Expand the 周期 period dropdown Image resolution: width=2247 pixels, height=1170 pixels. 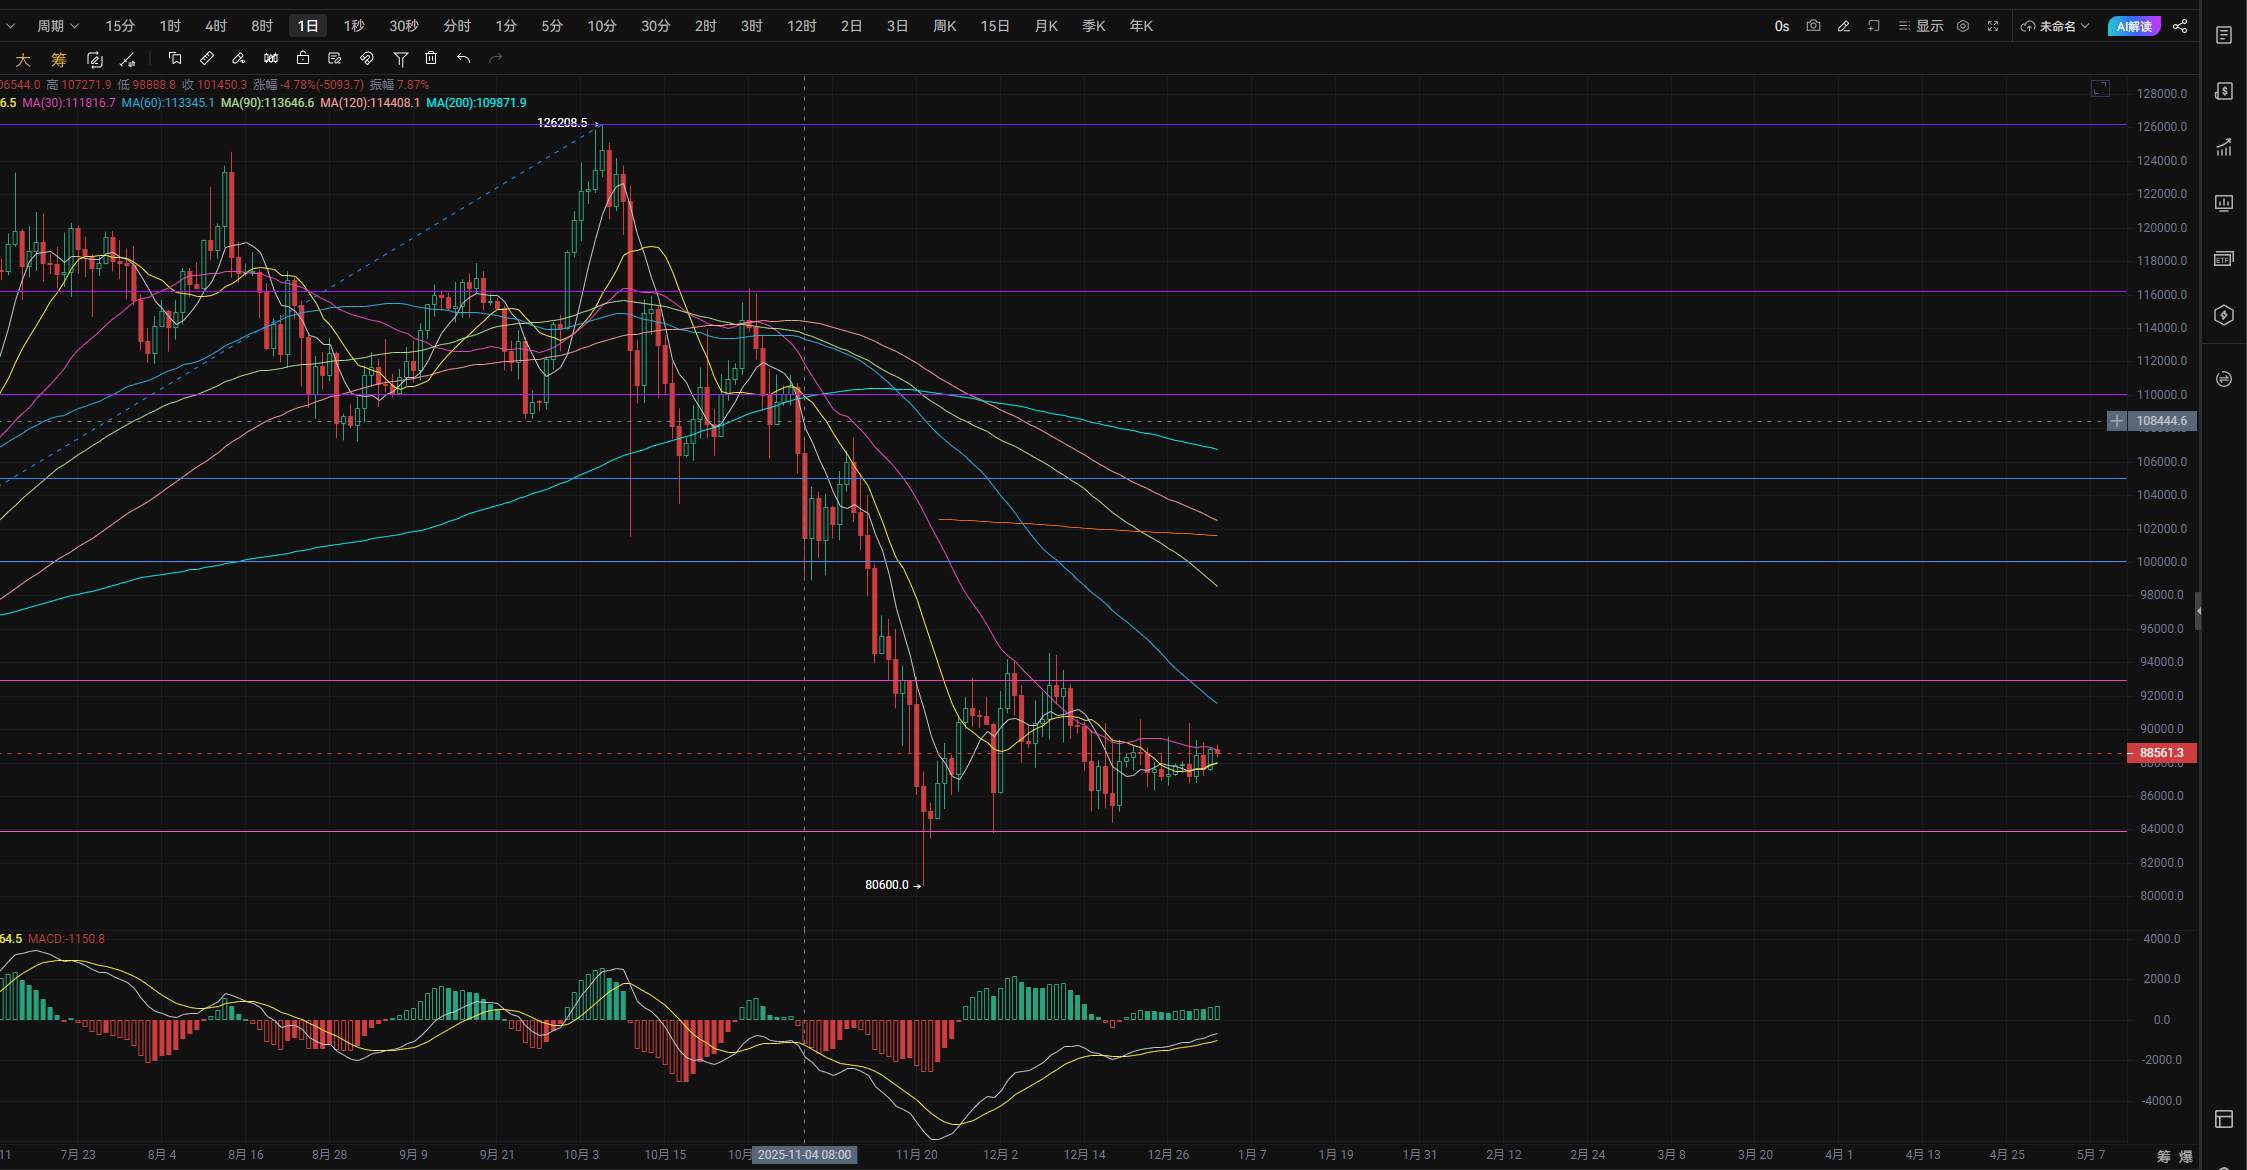[57, 26]
